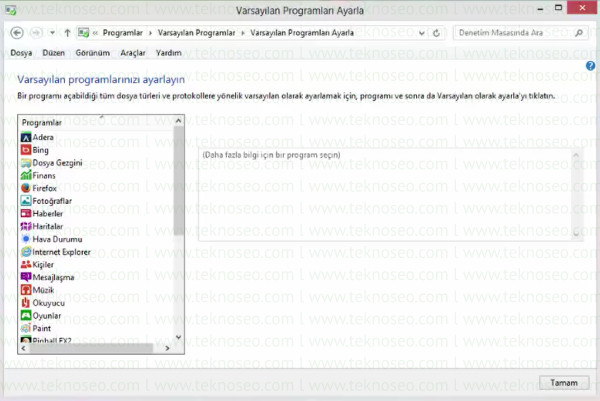
Task: Click the program list vertical scrollbar thumb
Action: point(178,181)
